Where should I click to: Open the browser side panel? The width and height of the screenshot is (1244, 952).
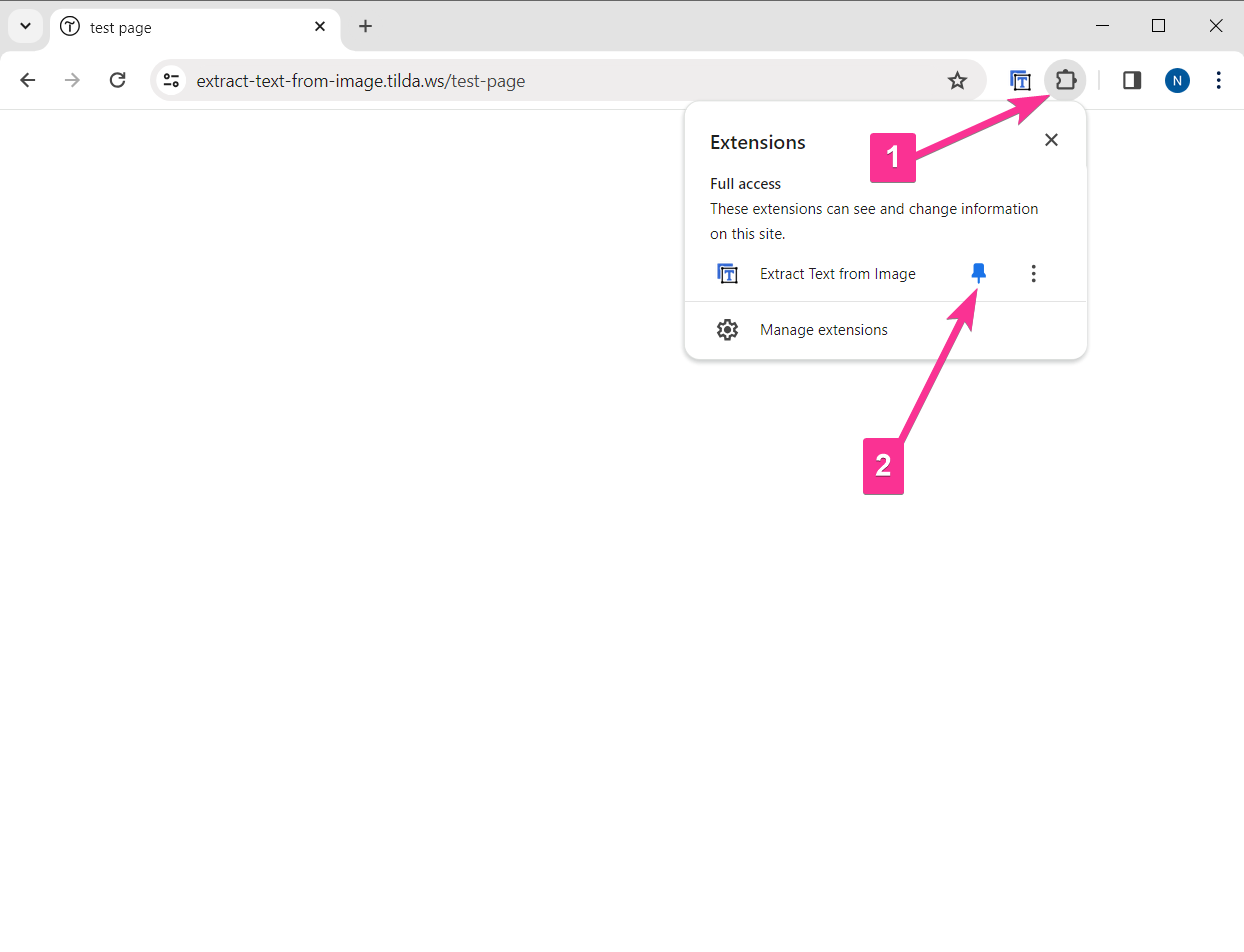click(1132, 81)
